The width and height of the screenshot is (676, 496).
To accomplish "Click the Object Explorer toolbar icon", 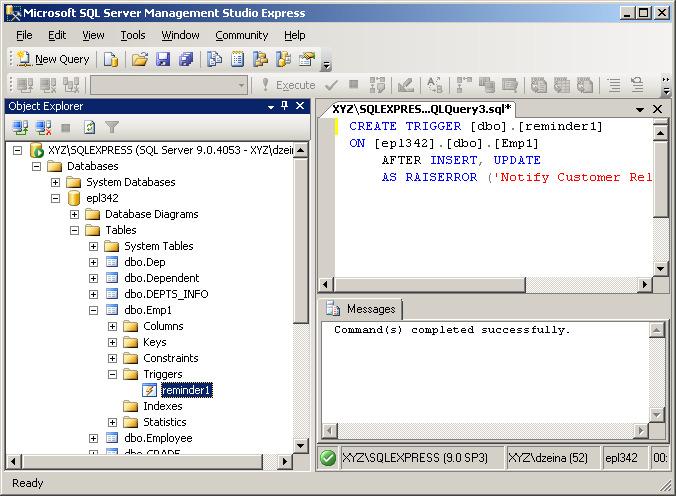I will [260, 59].
